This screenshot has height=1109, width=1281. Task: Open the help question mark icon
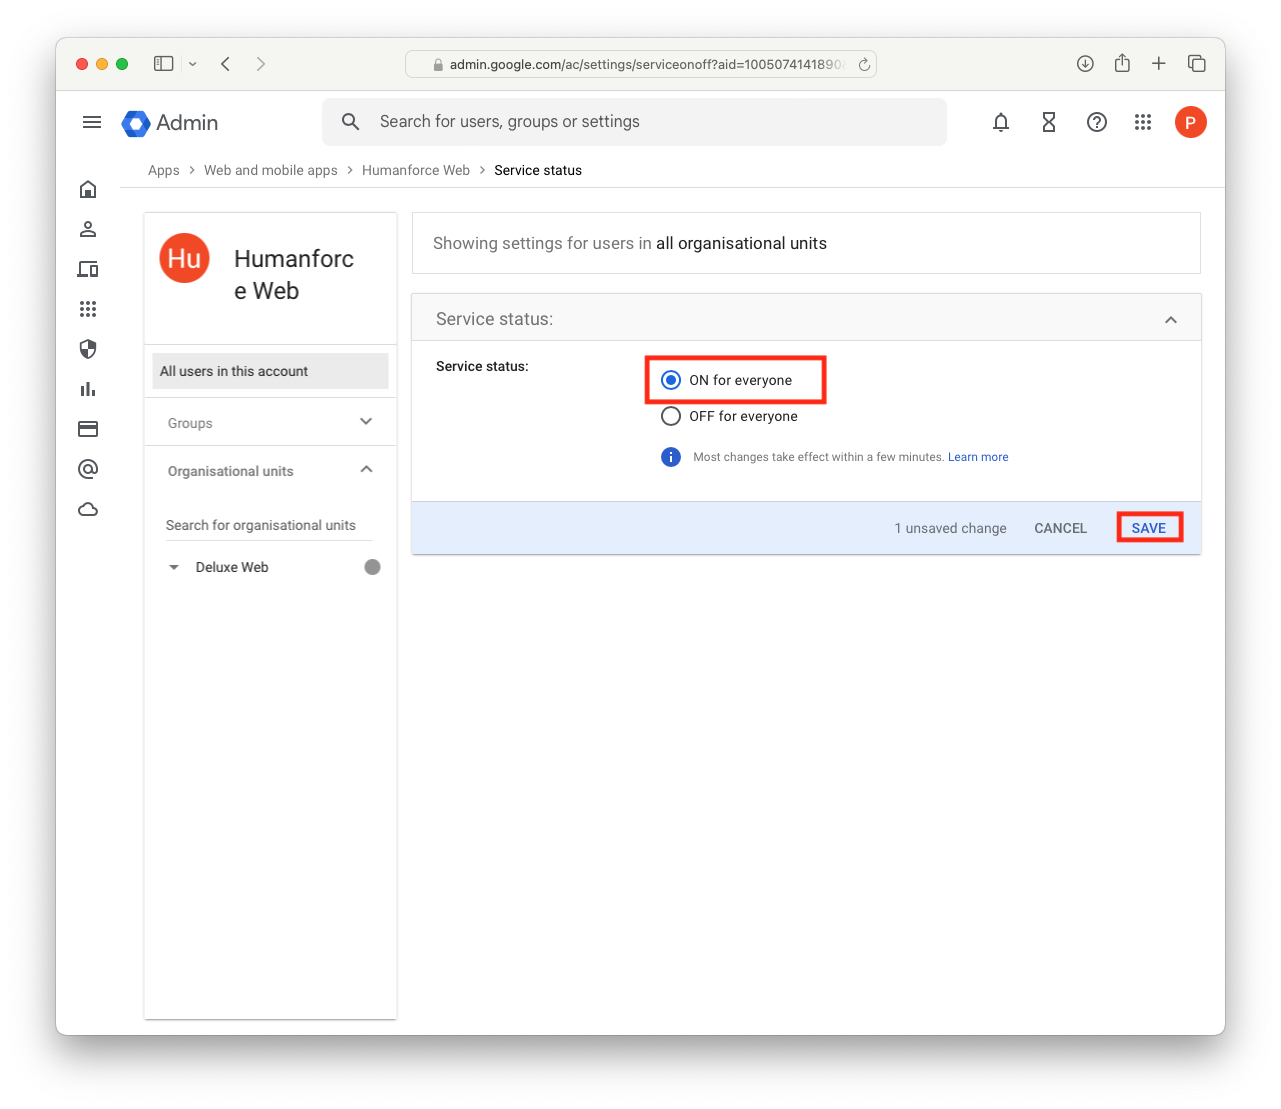1097,122
